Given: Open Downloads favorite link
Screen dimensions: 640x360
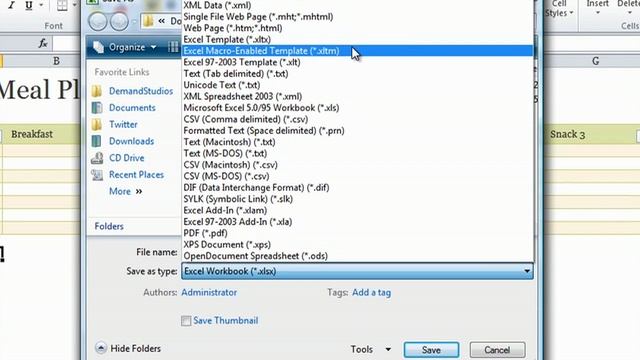Looking at the screenshot, I should [x=131, y=141].
